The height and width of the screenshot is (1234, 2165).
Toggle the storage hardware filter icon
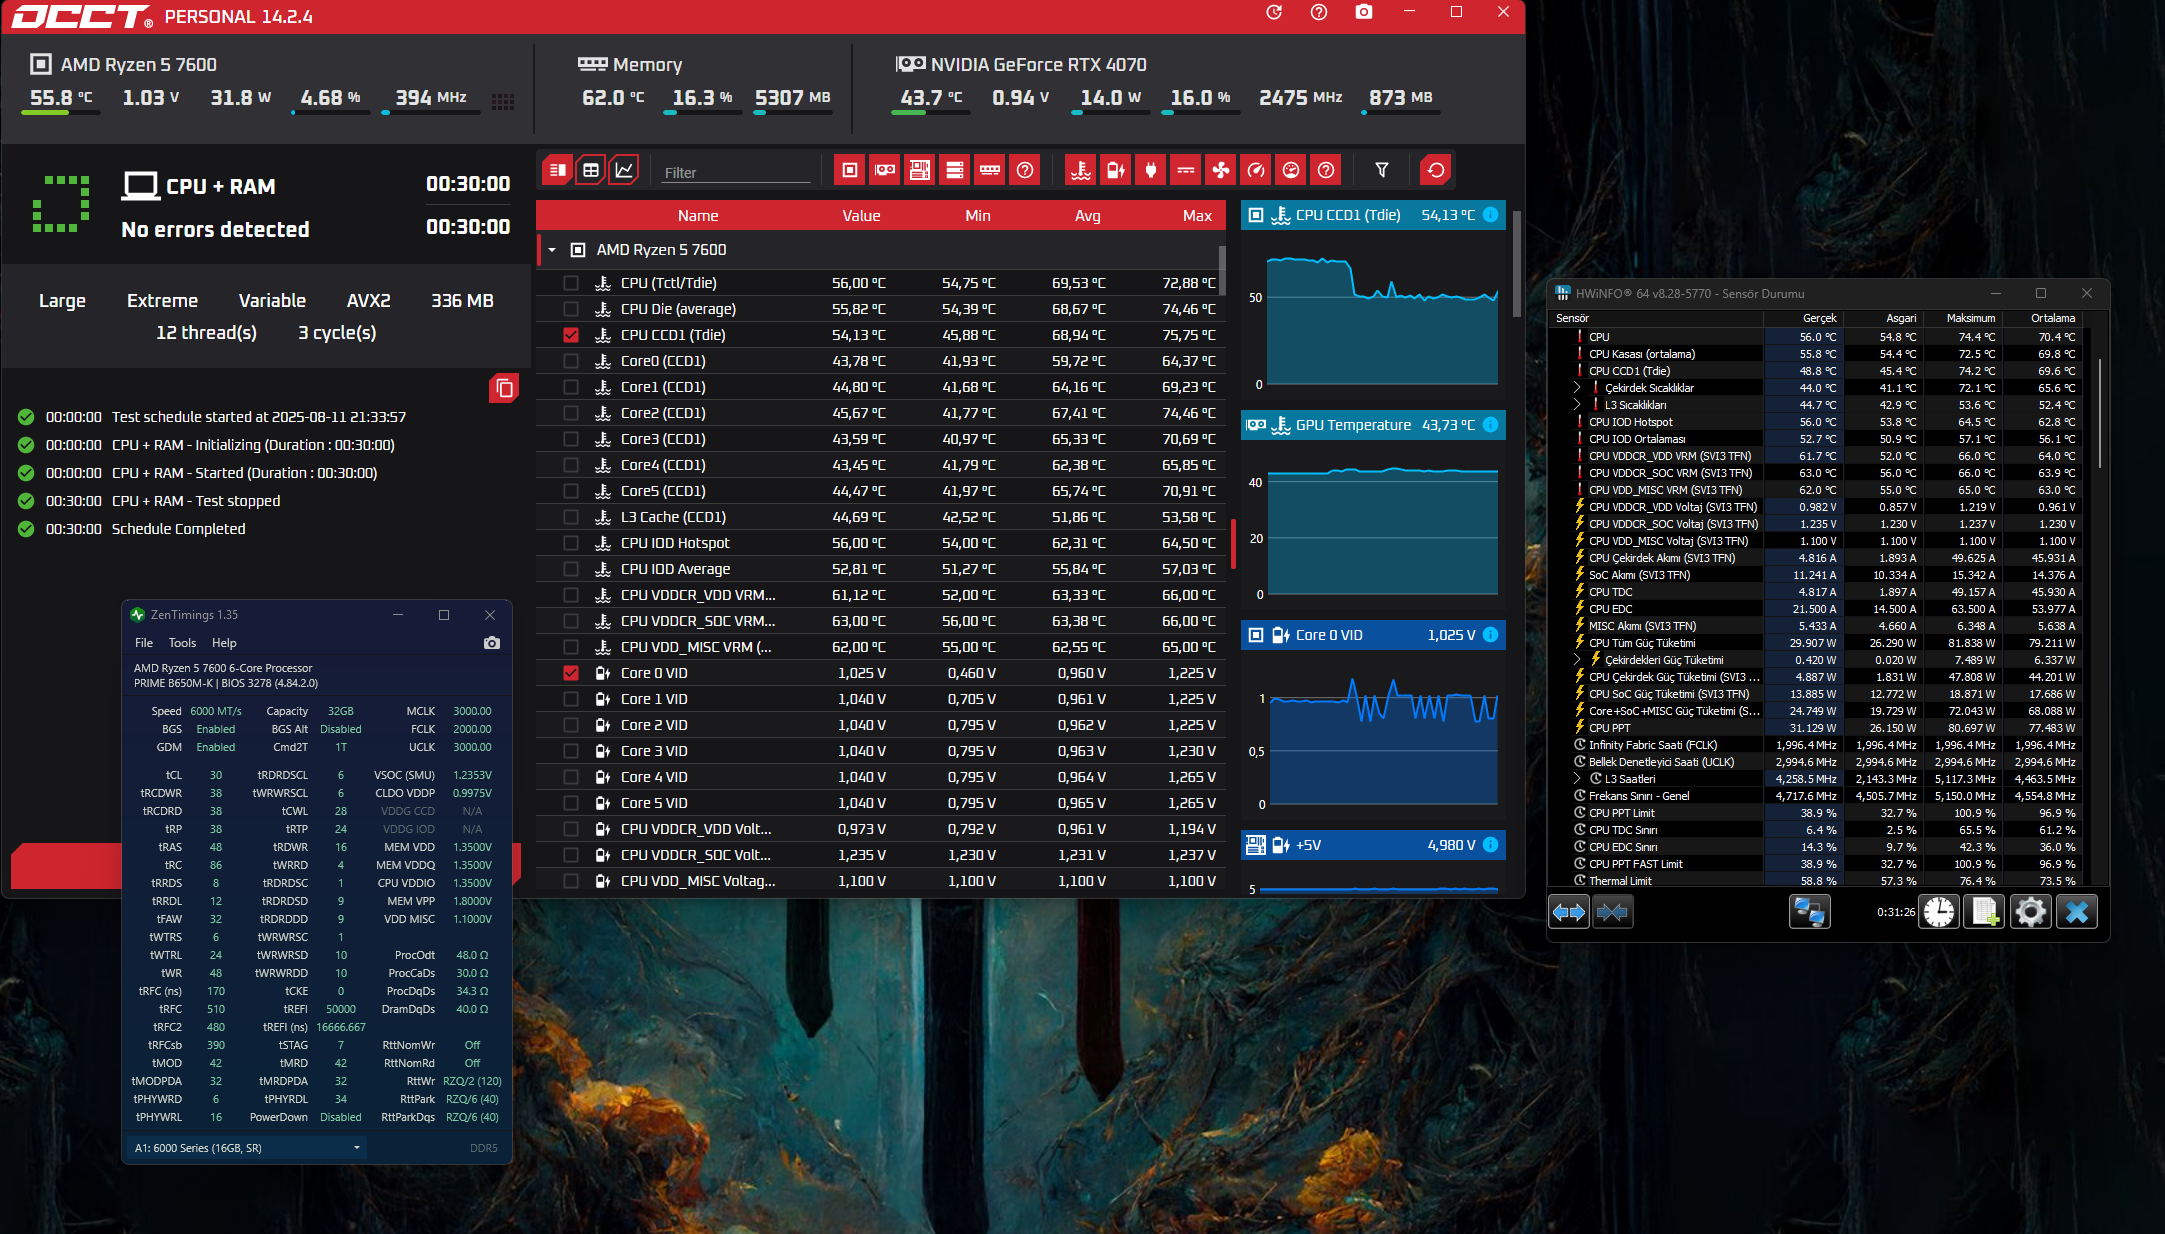tap(955, 170)
